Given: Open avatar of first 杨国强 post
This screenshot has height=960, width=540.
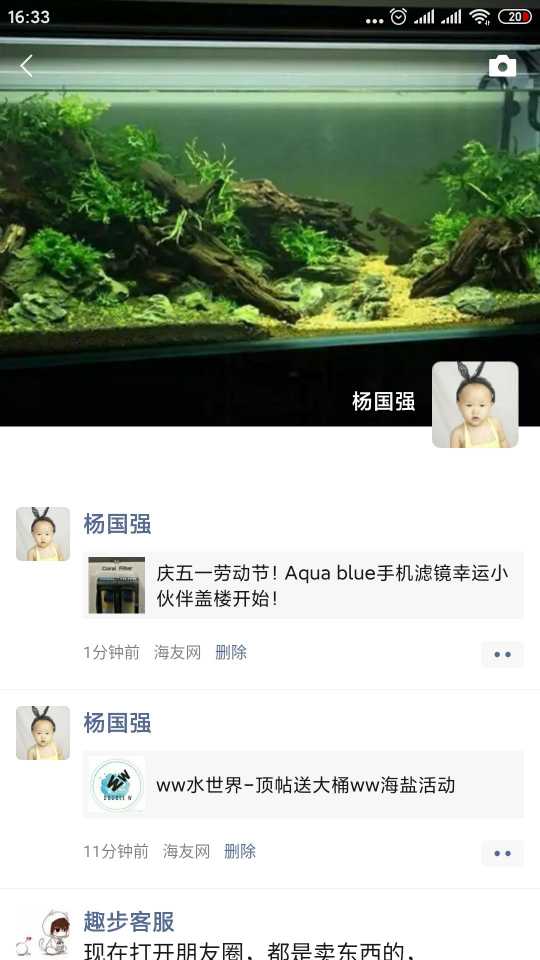Looking at the screenshot, I should tap(43, 534).
